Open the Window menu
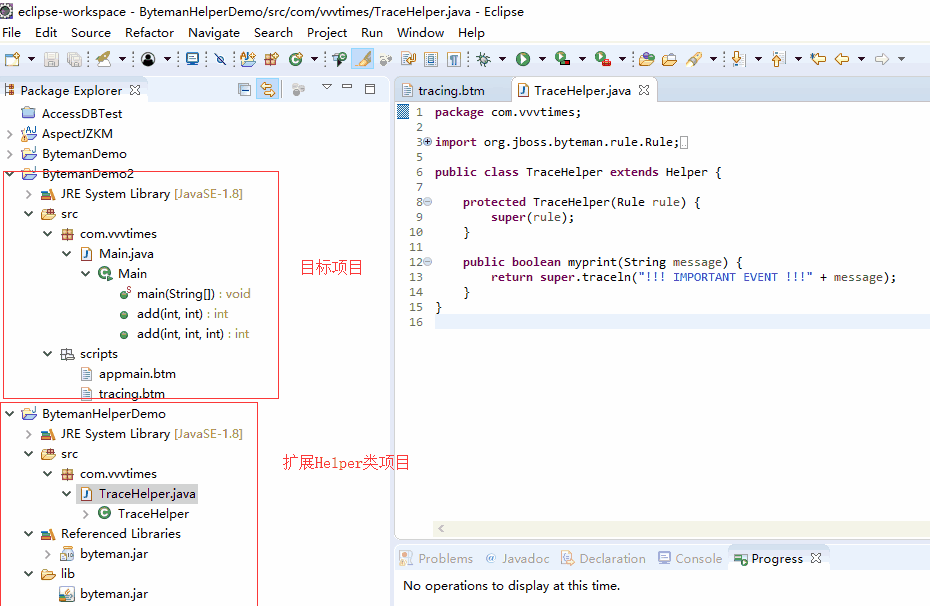The image size is (930, 606). tap(421, 33)
